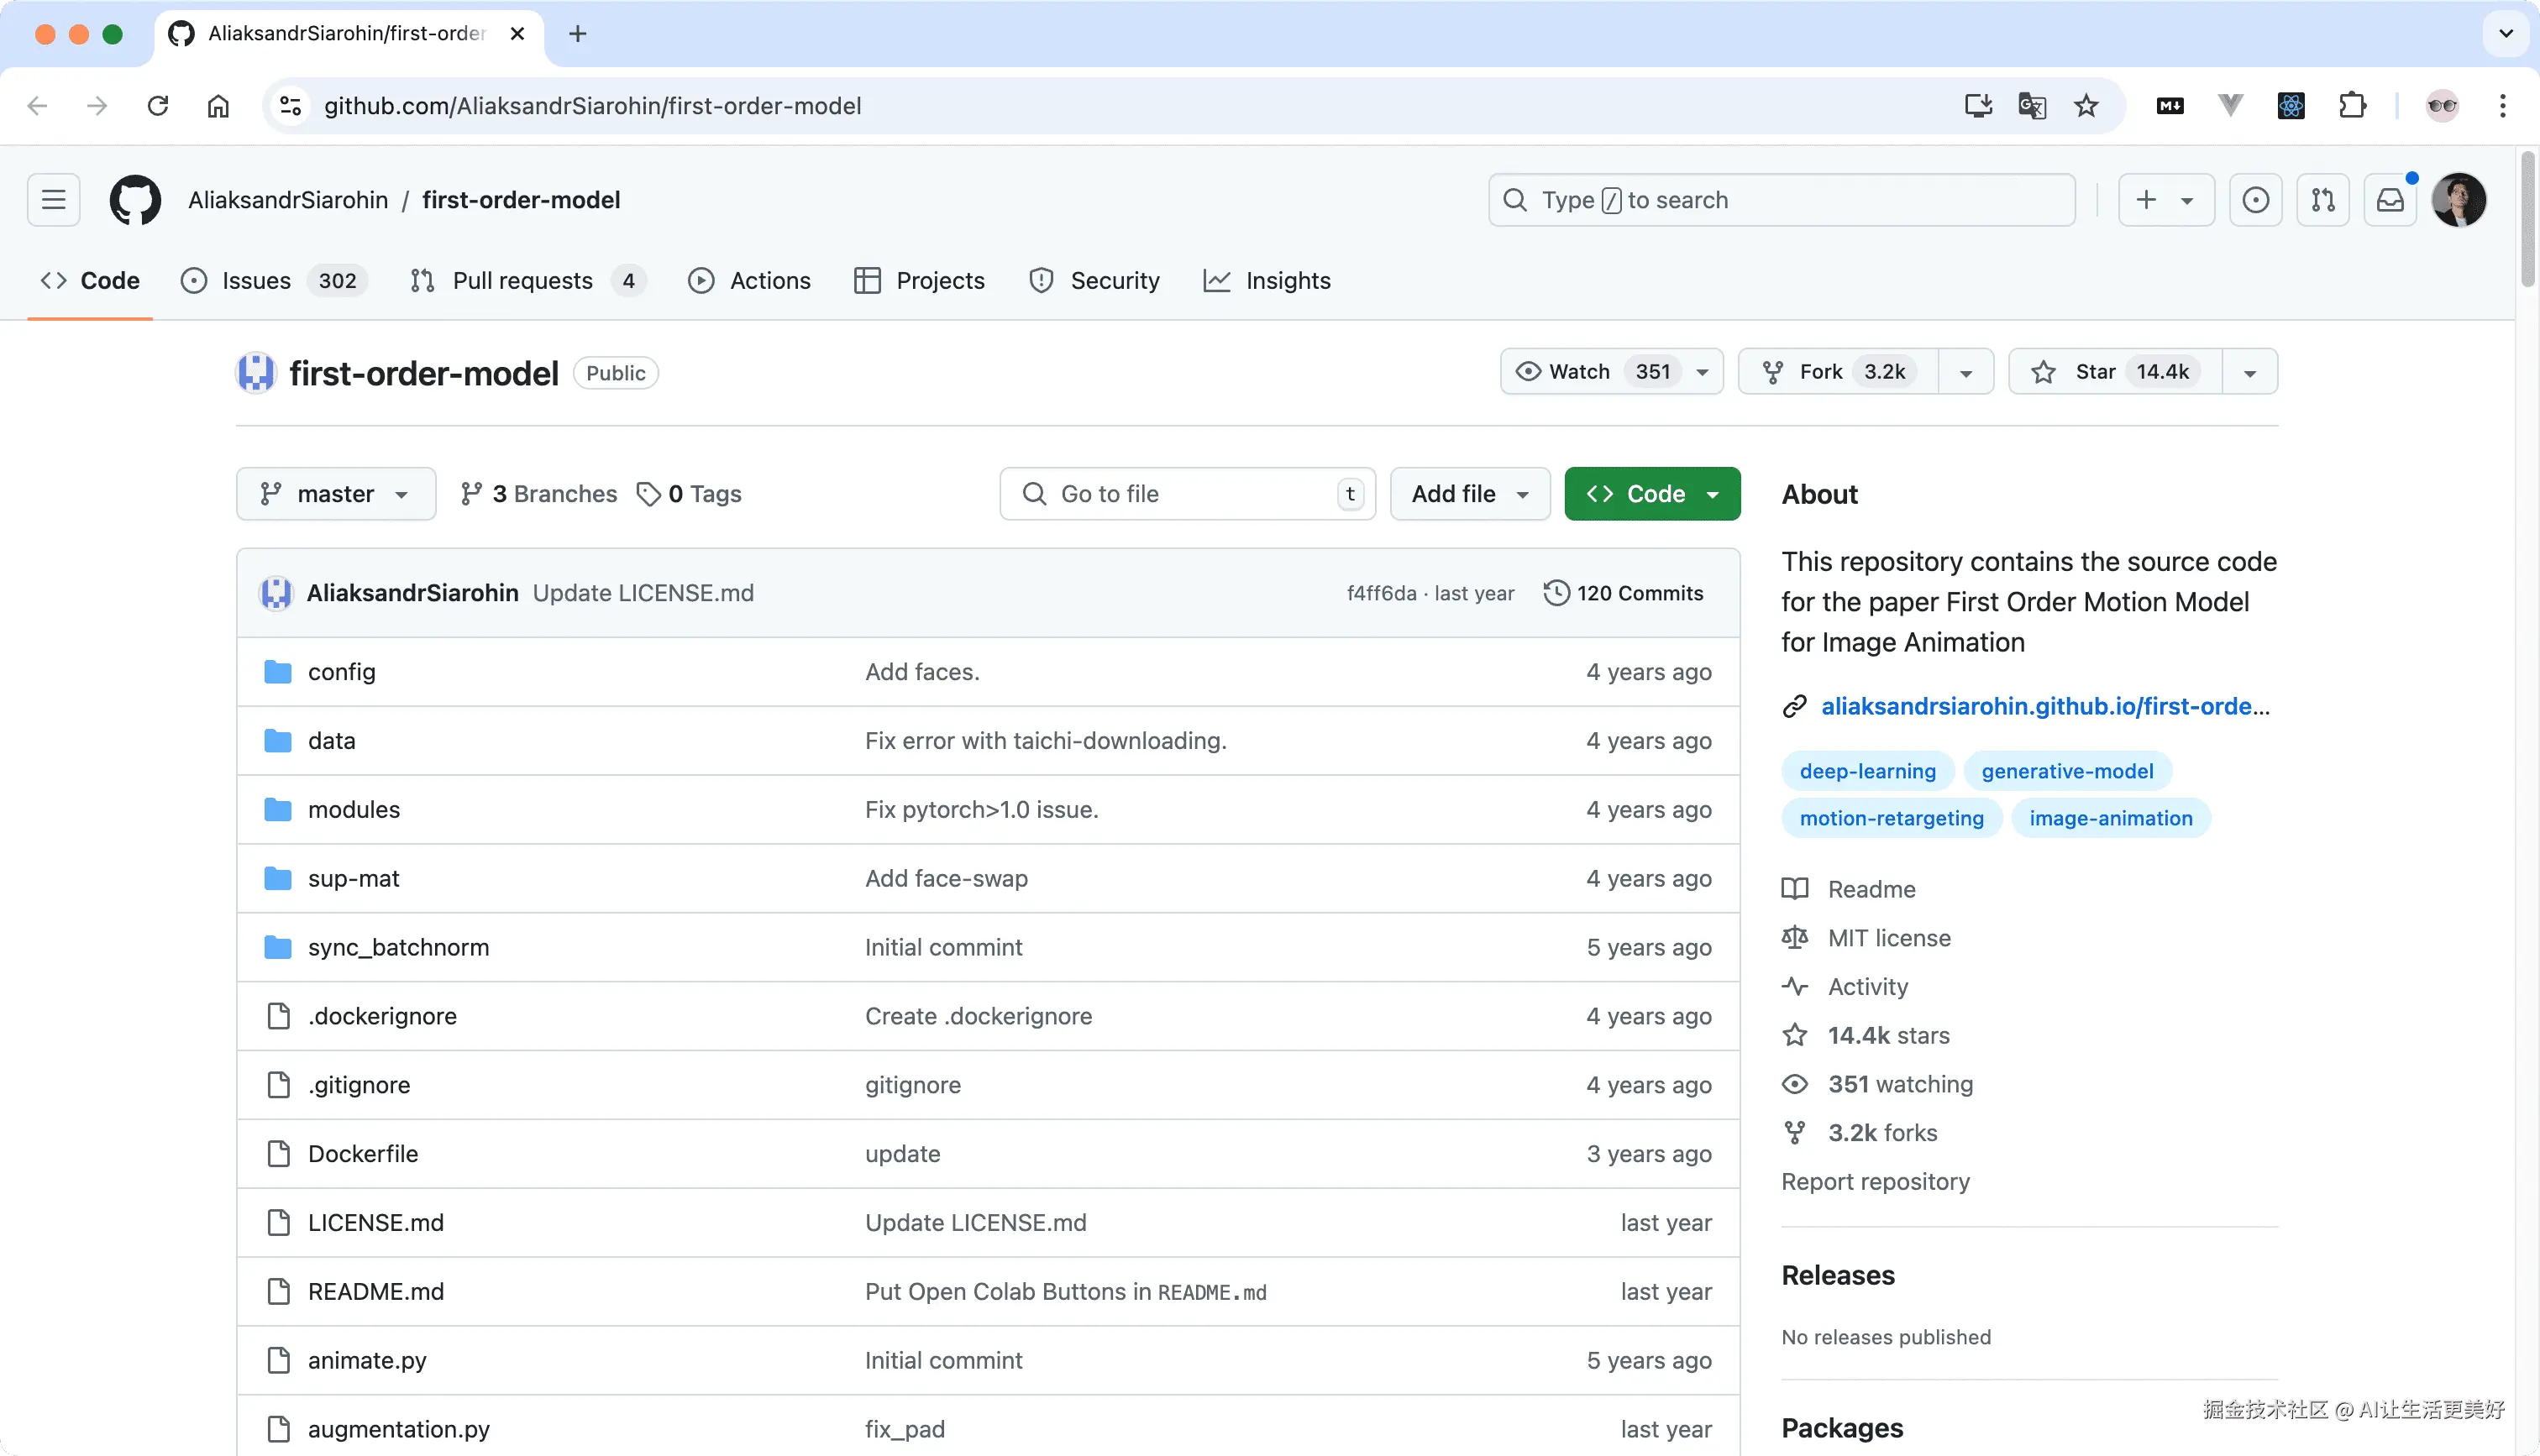Star the first-order-model repository
Viewport: 2540px width, 1456px height.
point(2097,371)
